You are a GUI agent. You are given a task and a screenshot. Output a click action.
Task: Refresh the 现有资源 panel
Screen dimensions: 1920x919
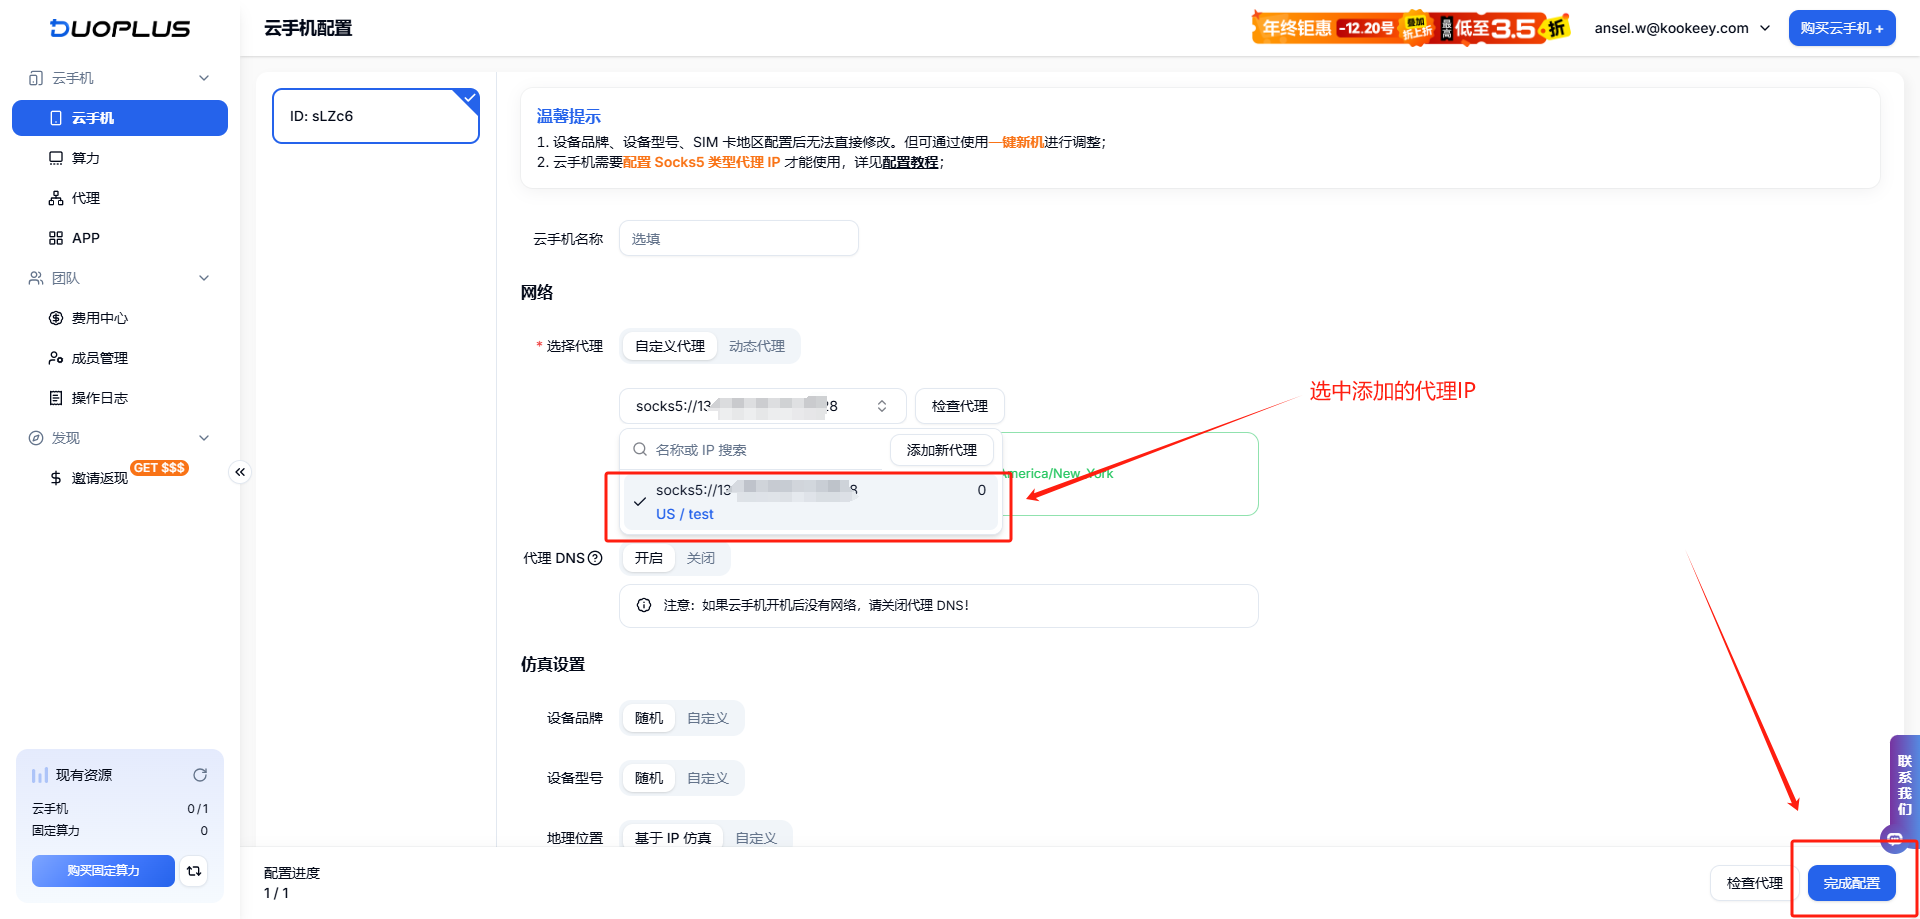200,774
